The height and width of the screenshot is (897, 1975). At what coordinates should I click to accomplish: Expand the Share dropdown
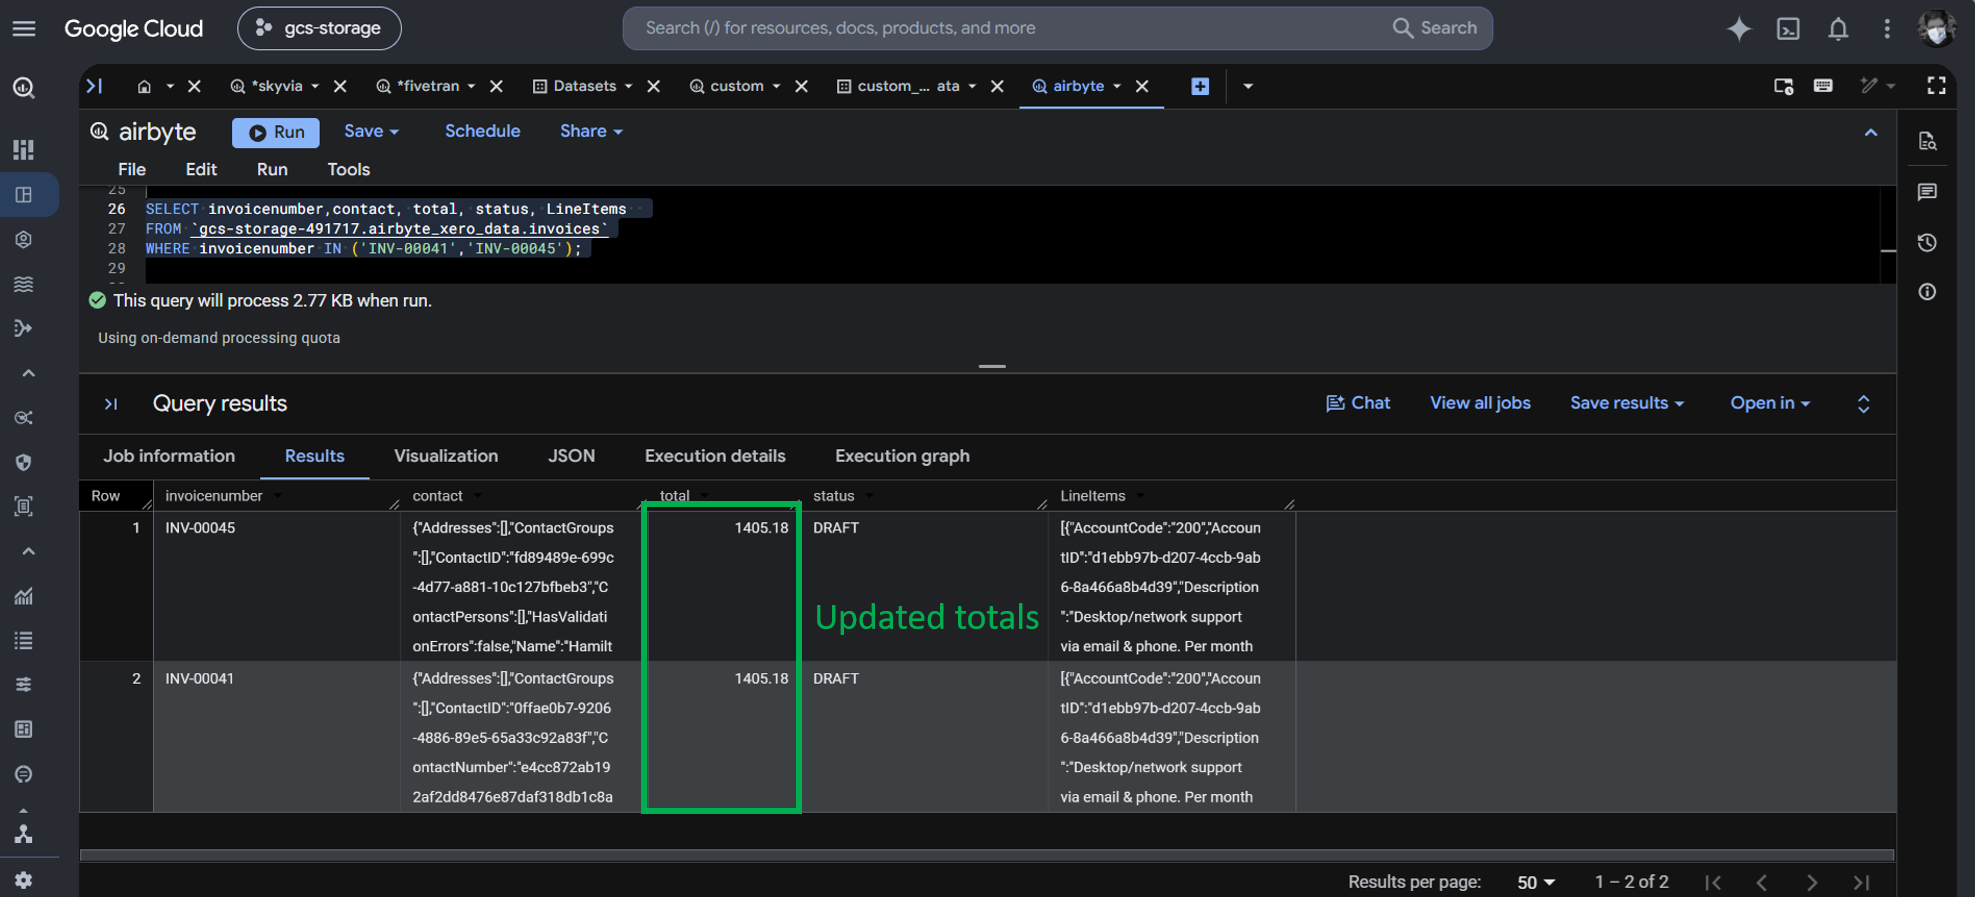coord(591,131)
